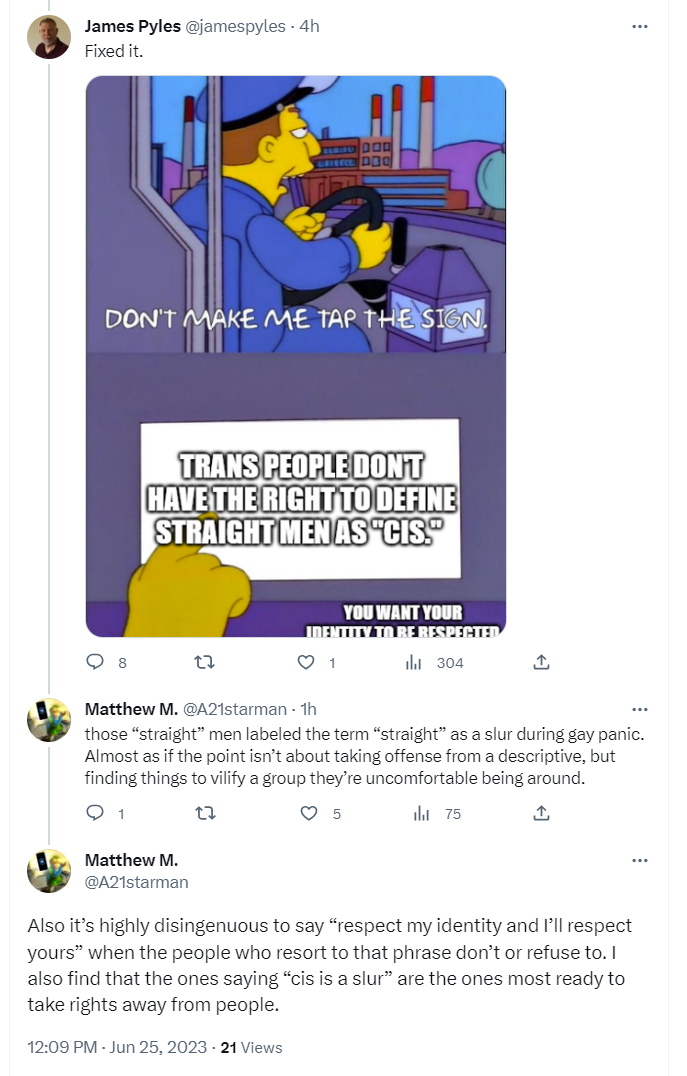687x1076 pixels.
Task: Retweet James Pyles' 'Fixed it.' tweet
Action: (203, 662)
